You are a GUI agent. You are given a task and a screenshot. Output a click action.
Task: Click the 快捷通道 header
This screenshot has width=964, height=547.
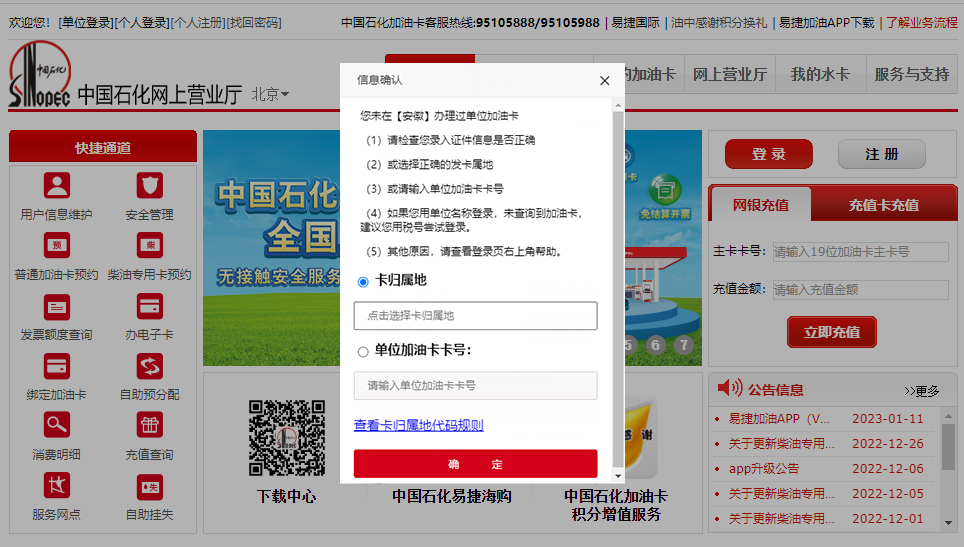point(103,148)
